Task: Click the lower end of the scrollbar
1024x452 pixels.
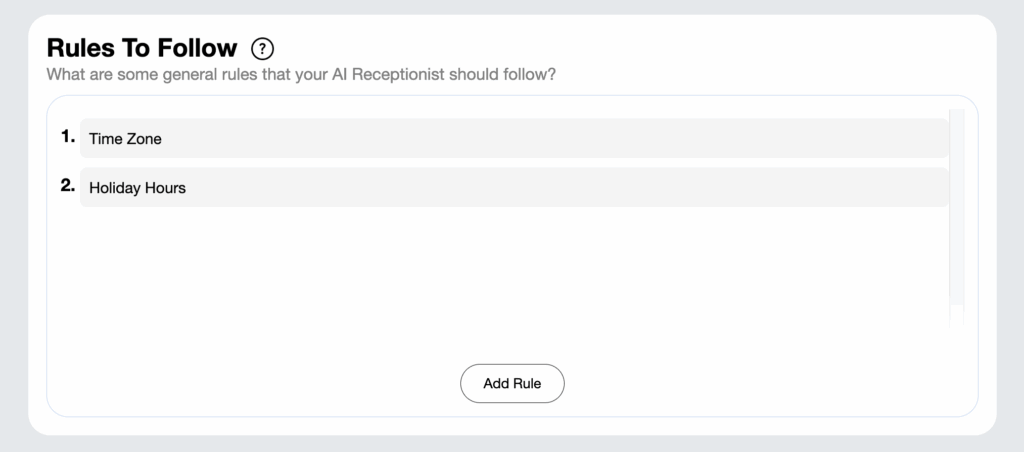Action: click(x=957, y=317)
